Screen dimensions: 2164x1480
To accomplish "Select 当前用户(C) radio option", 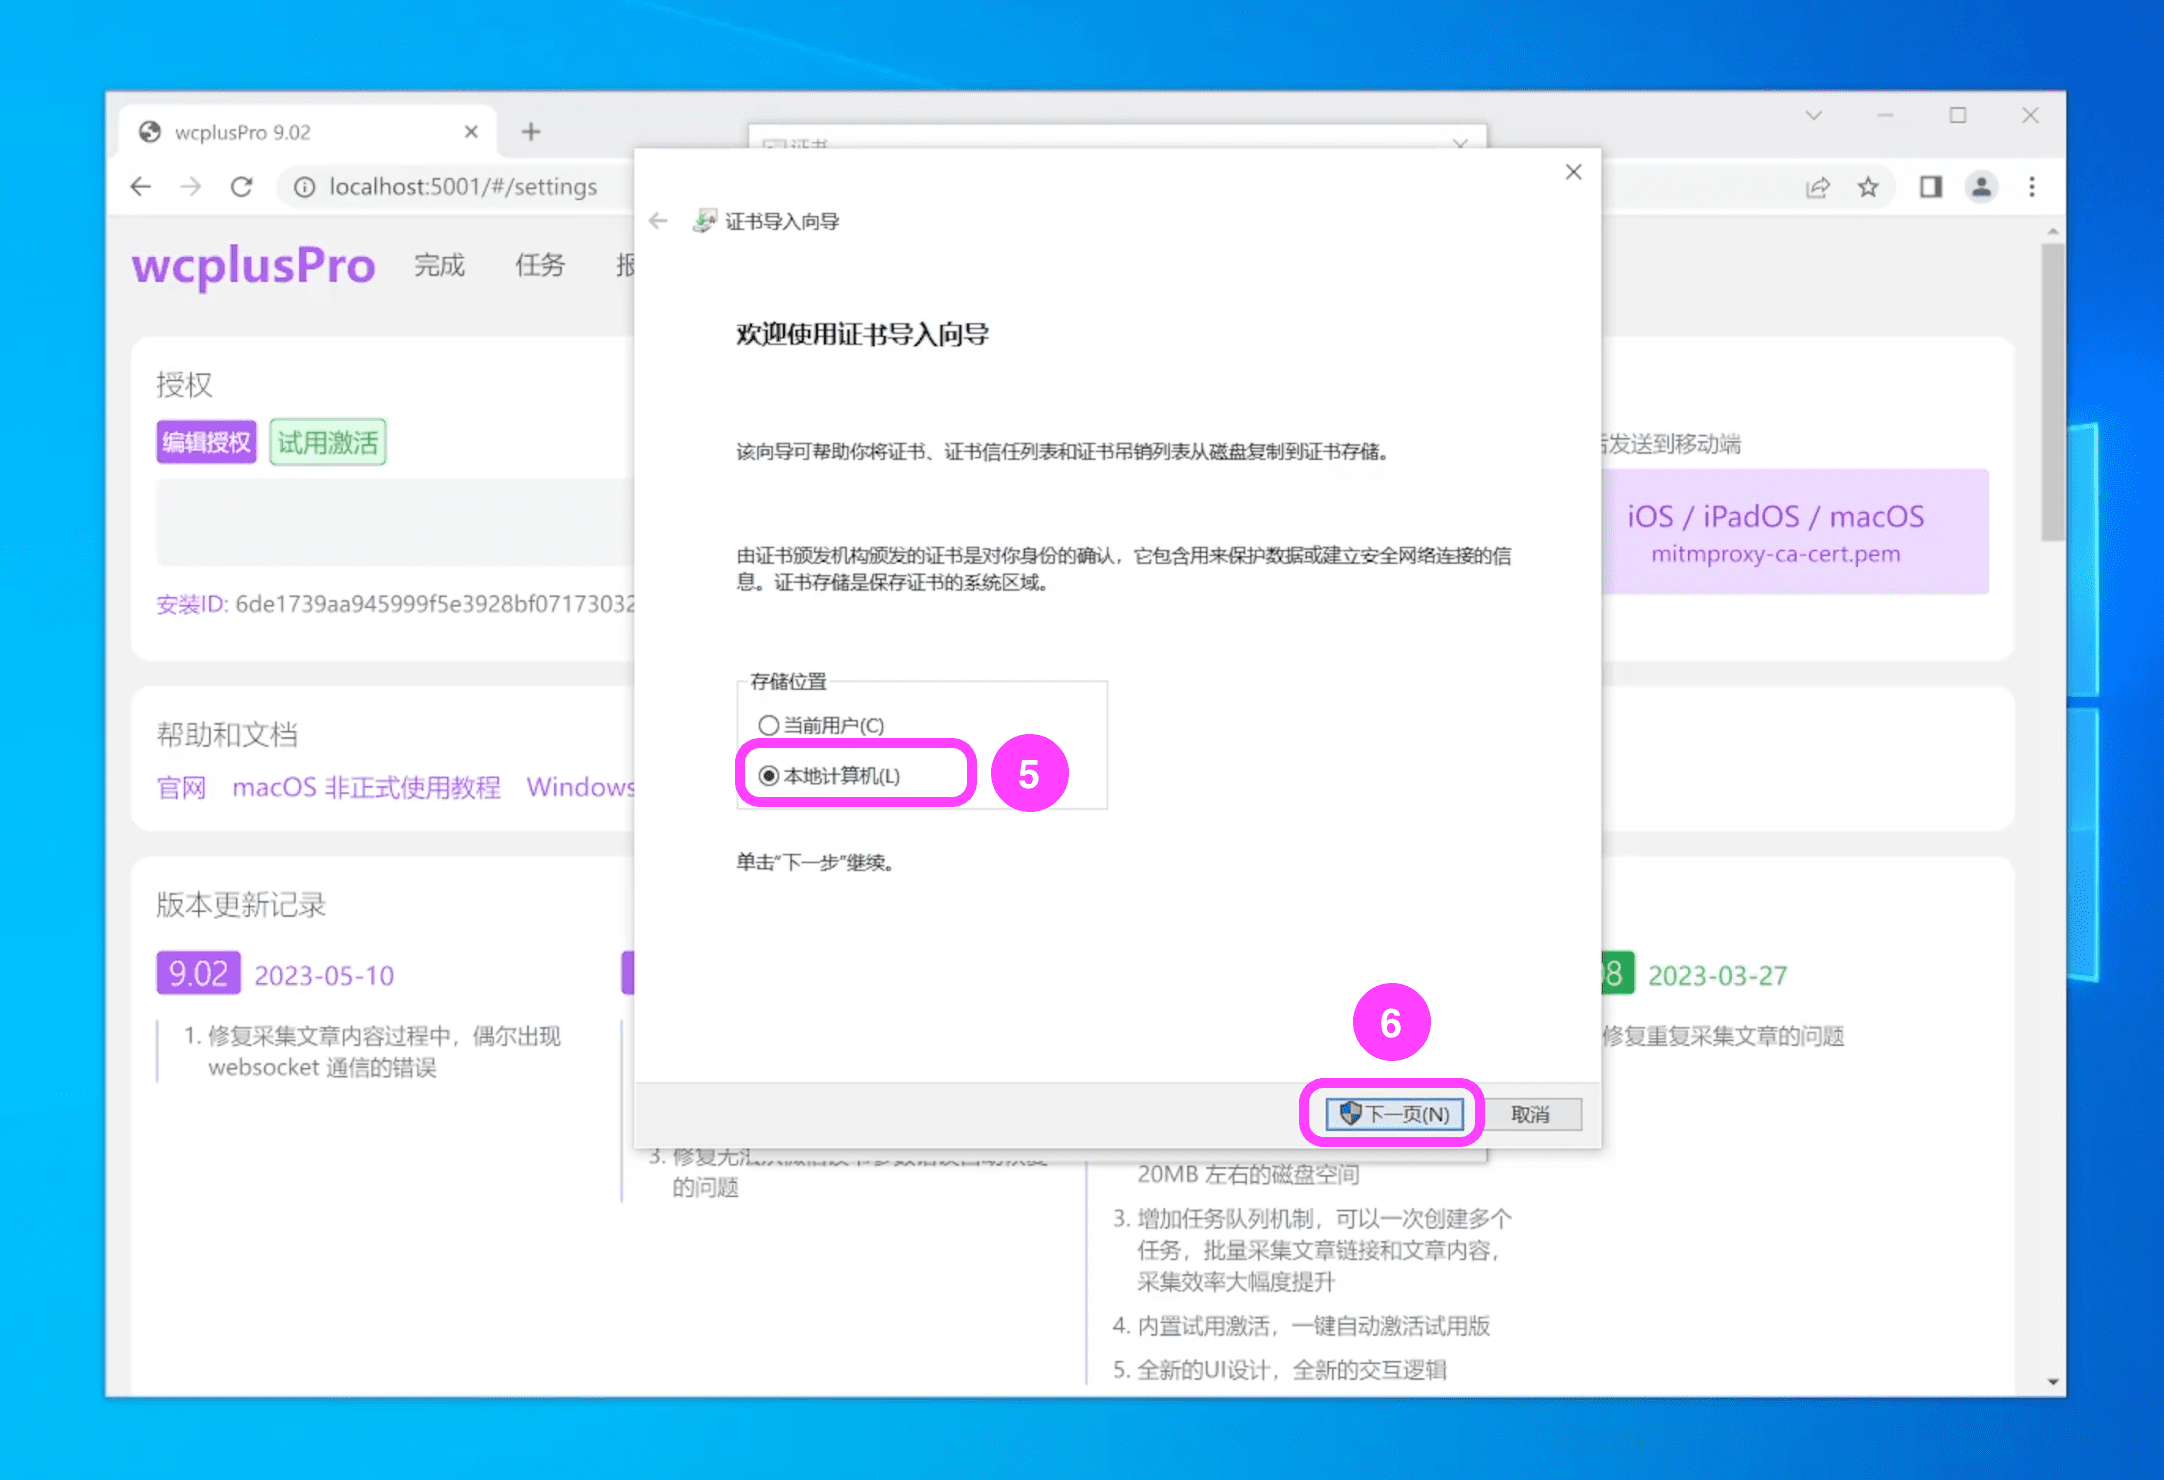I will [x=769, y=725].
